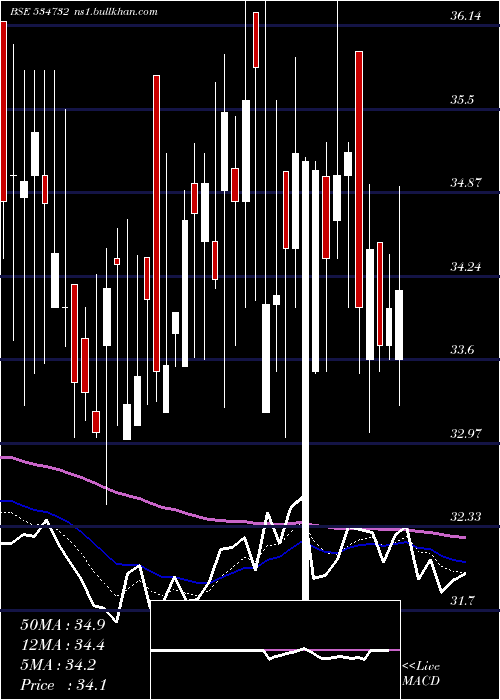Click the ns1.bullkhan.com watermark text
500x700 pixels.
click(115, 12)
